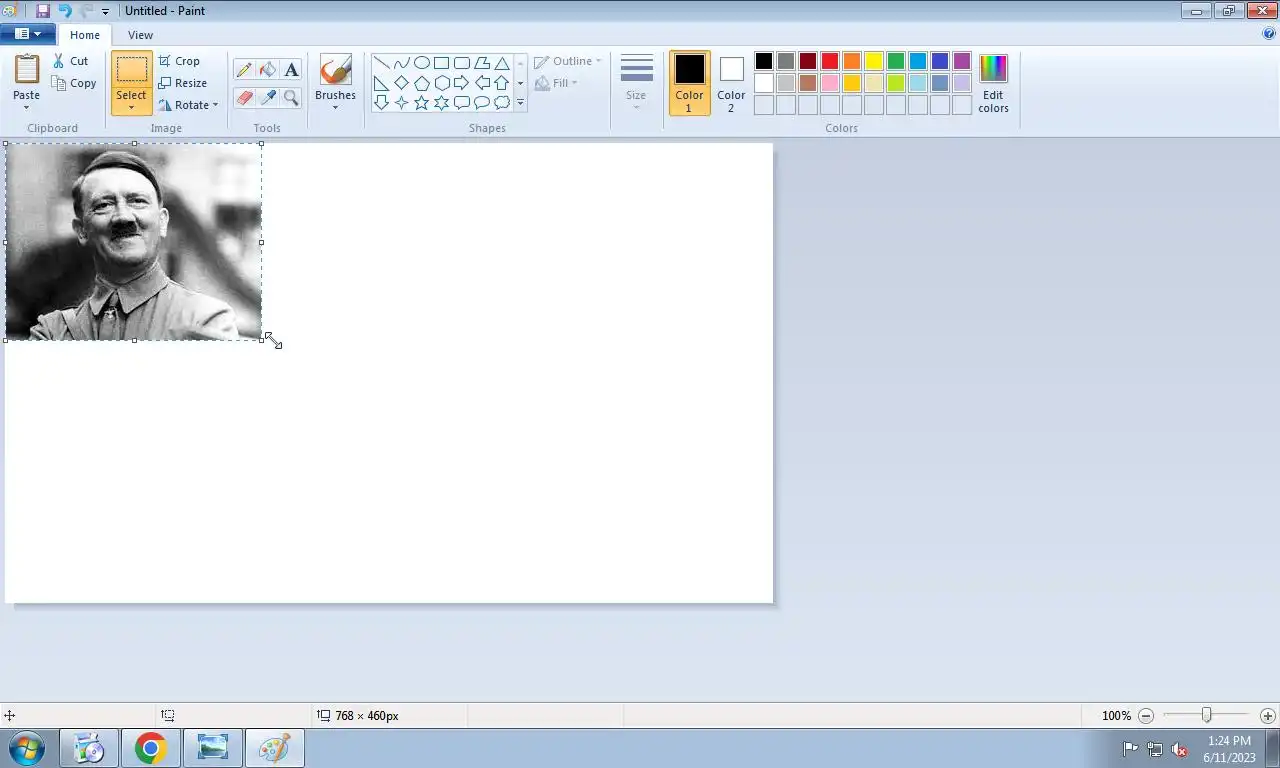Open the Windows Start menu
Screen dimensions: 1280x768
26,748
